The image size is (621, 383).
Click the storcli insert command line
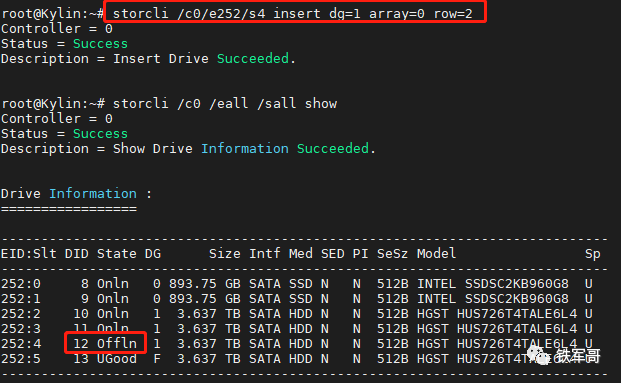pyautogui.click(x=293, y=14)
